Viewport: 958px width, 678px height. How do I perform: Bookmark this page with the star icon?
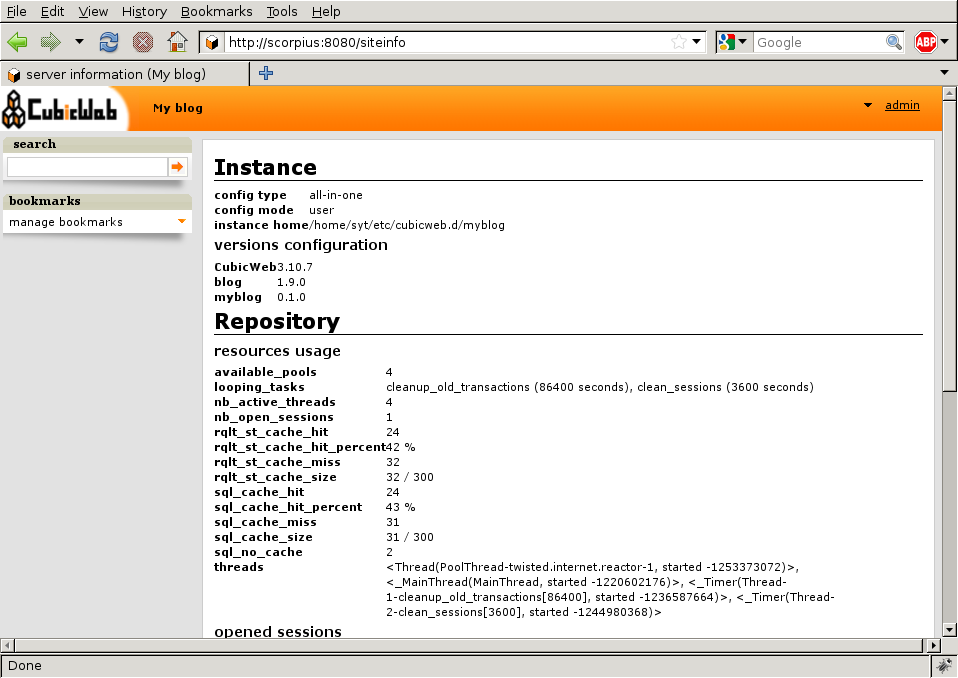pyautogui.click(x=678, y=42)
